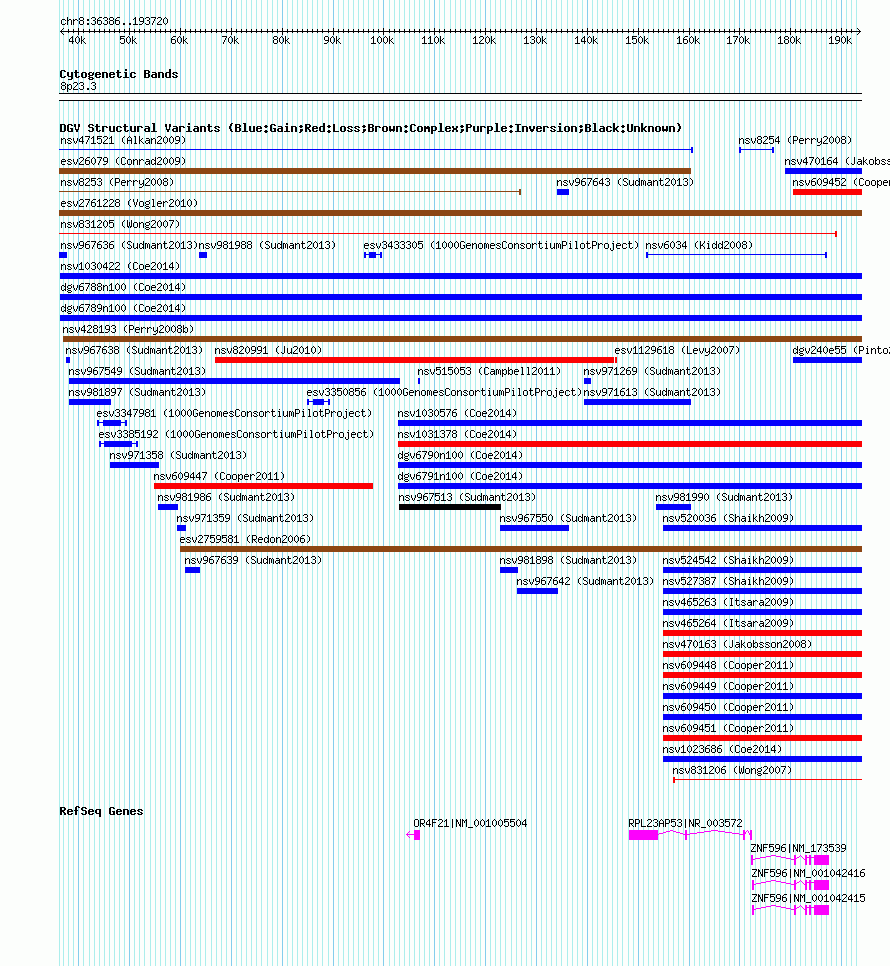Click the OR4F21 gene arrow glyph
Image resolution: width=890 pixels, height=966 pixels.
(x=413, y=835)
